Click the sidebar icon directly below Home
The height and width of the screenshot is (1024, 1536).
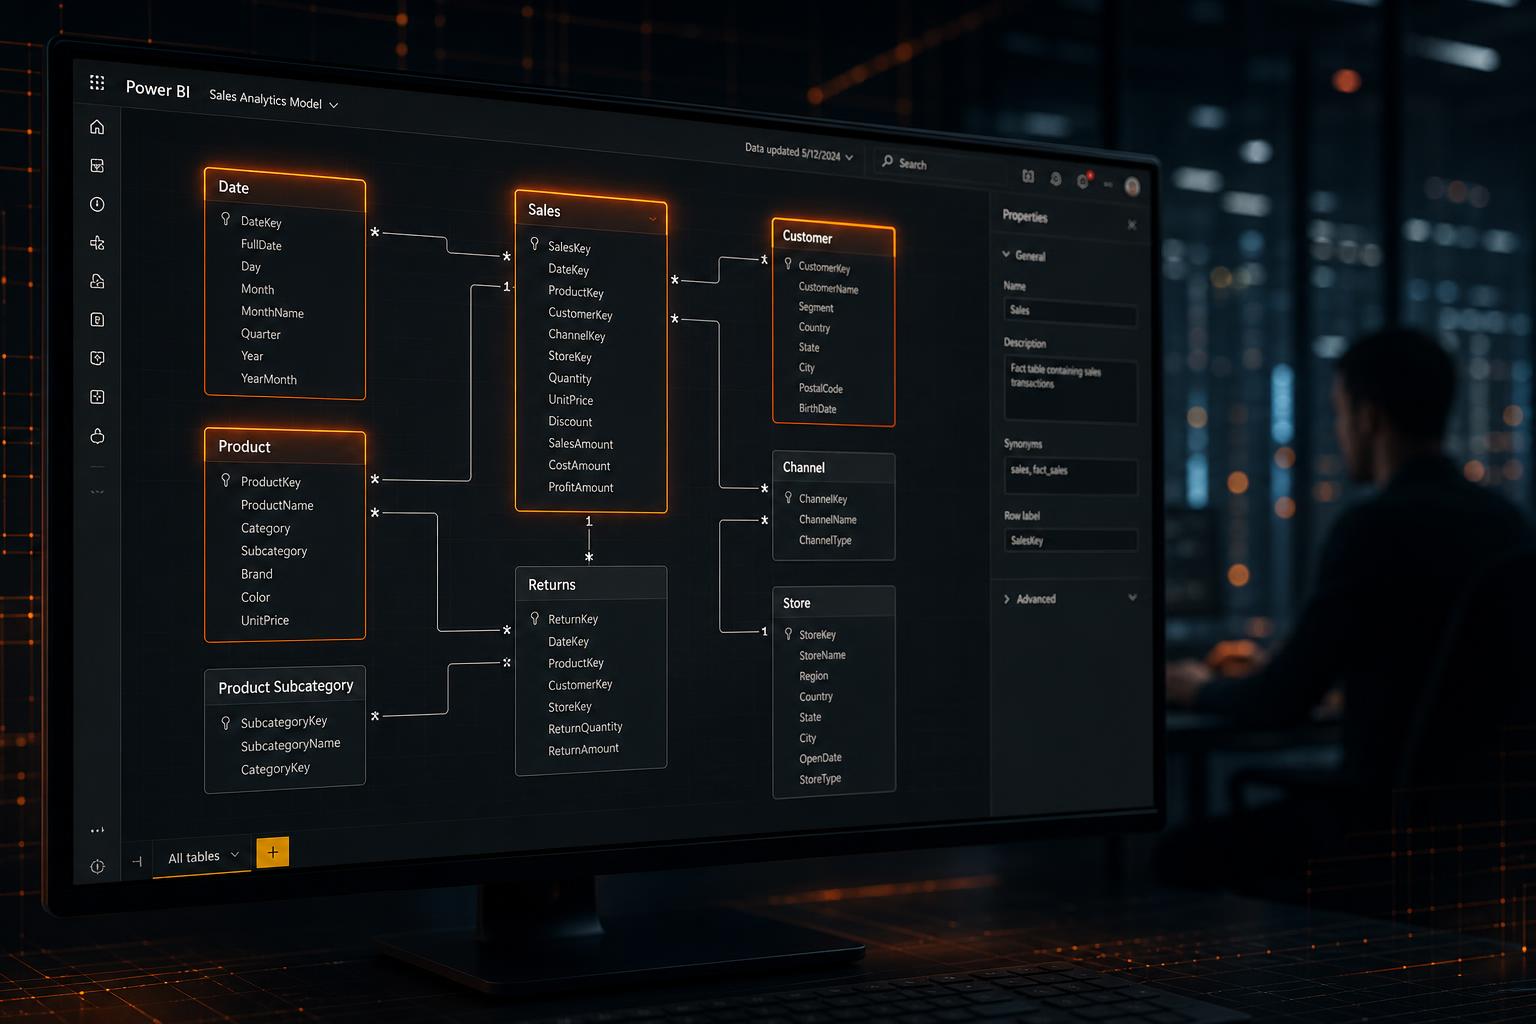point(97,166)
